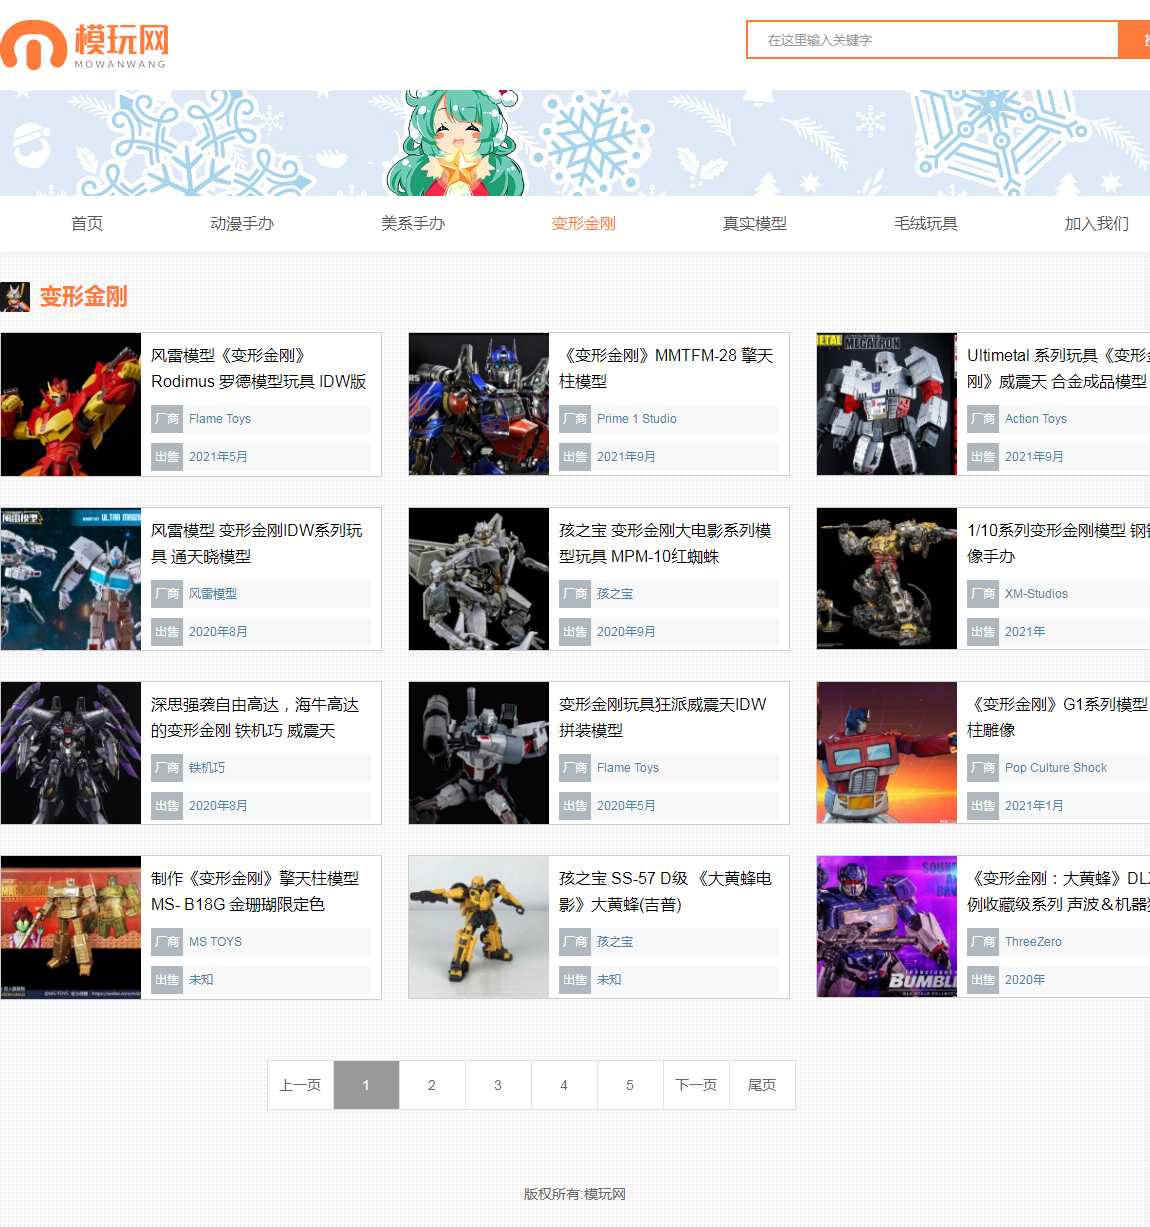This screenshot has width=1150, height=1227.
Task: Open the MS-B18G gold Optimus thumbnail
Action: click(x=71, y=927)
